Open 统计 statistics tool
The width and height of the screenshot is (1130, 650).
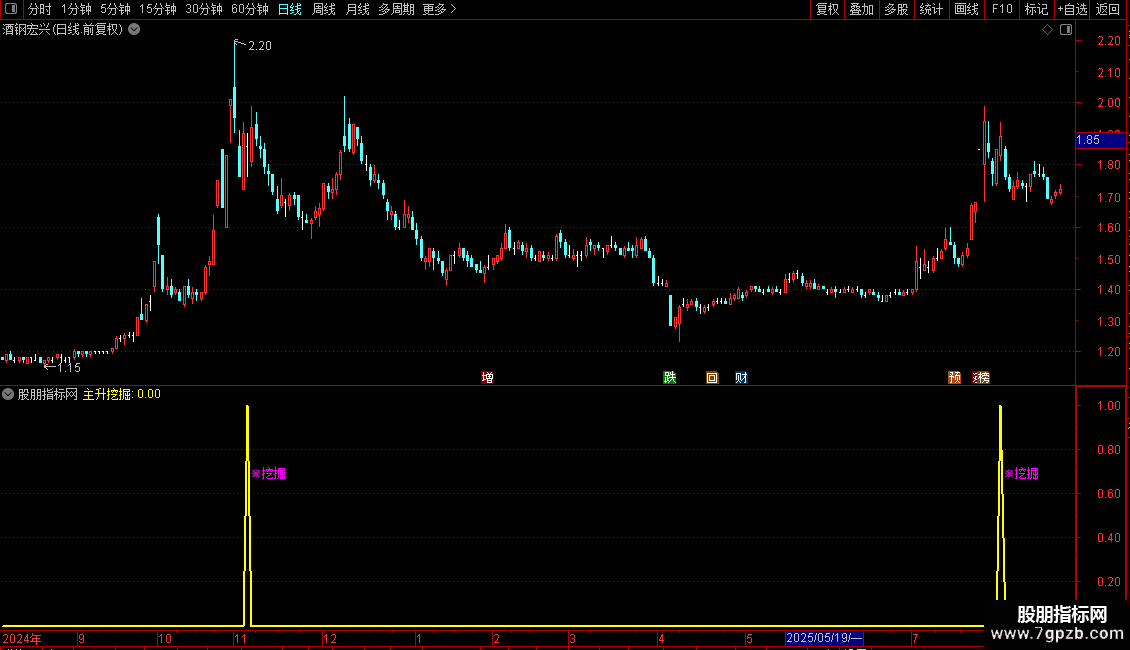tap(931, 9)
